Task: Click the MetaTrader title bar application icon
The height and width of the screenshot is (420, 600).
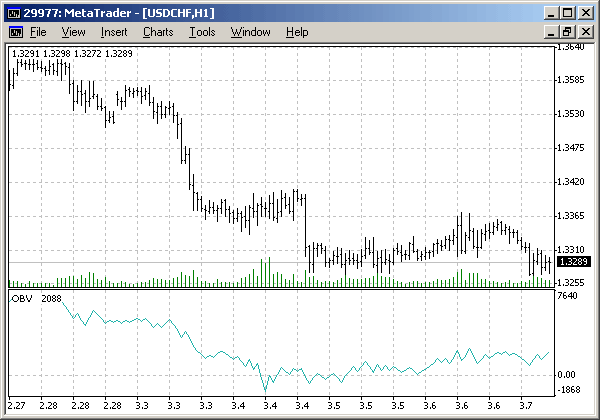Action: click(x=14, y=13)
